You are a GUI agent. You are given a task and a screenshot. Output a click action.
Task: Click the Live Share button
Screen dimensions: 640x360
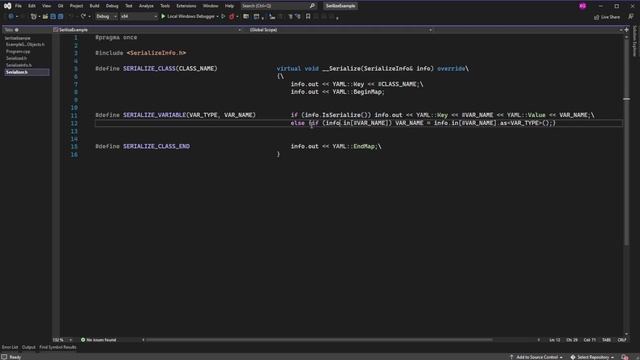click(x=607, y=17)
